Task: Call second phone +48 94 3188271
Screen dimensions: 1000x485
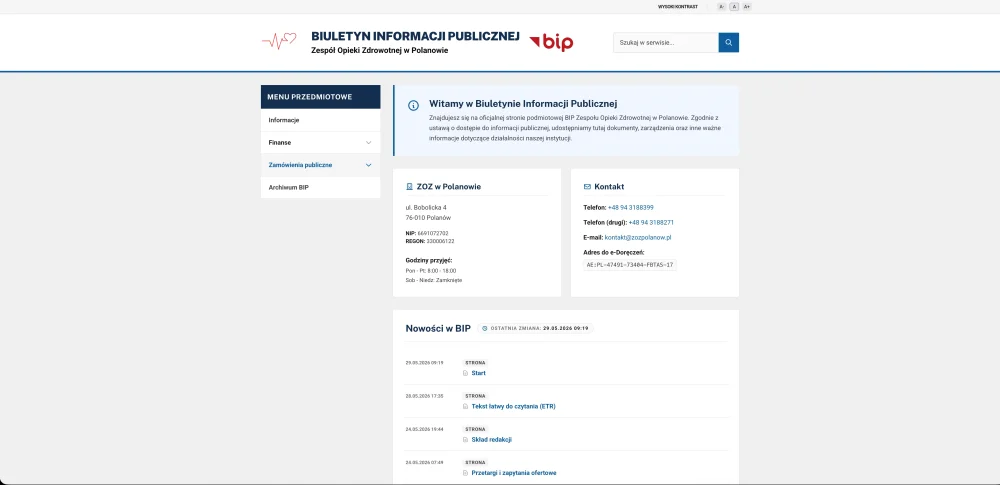Action: coord(651,223)
